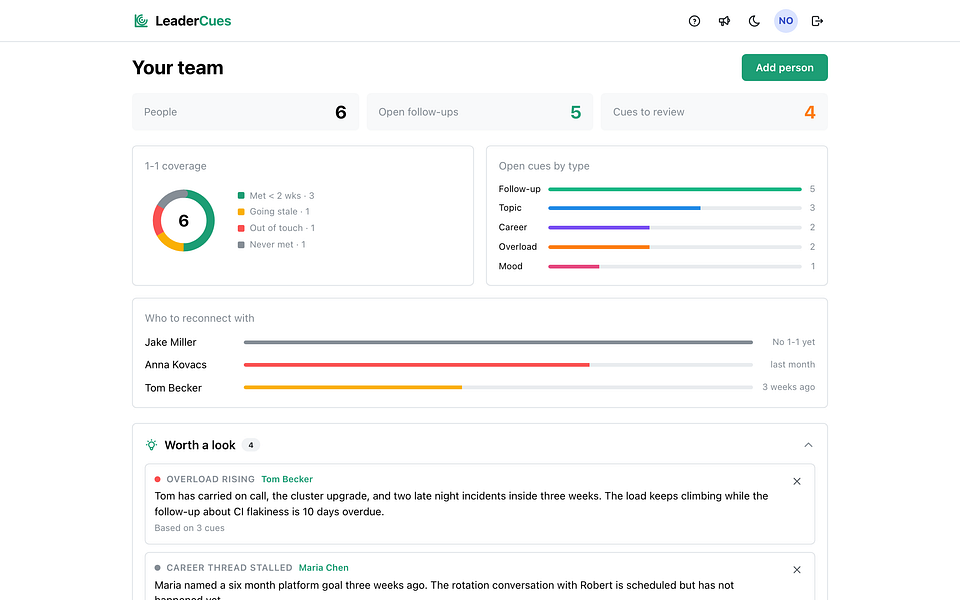Select the 'Going stale · 1' legend entry
The image size is (960, 600).
[x=274, y=212]
